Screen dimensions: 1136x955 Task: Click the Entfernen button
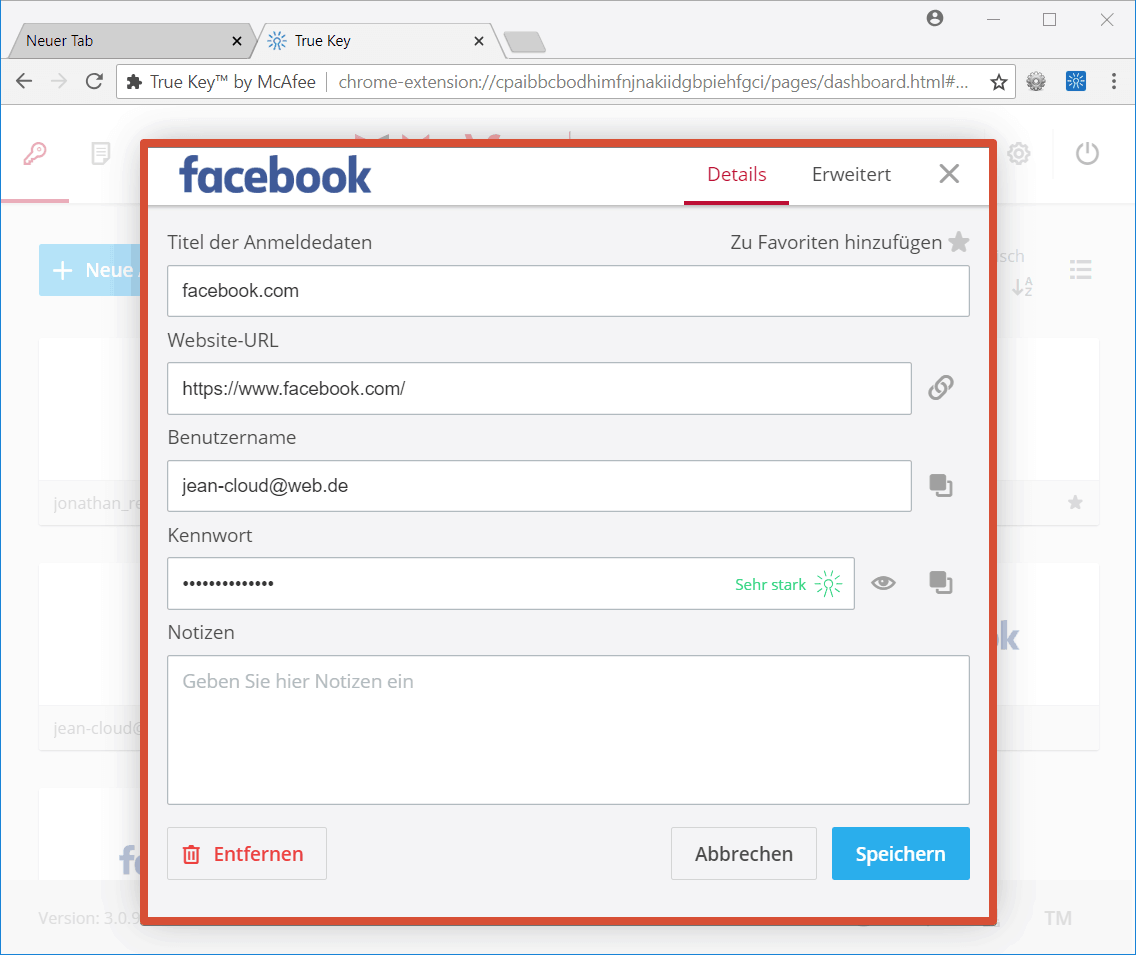pos(246,854)
